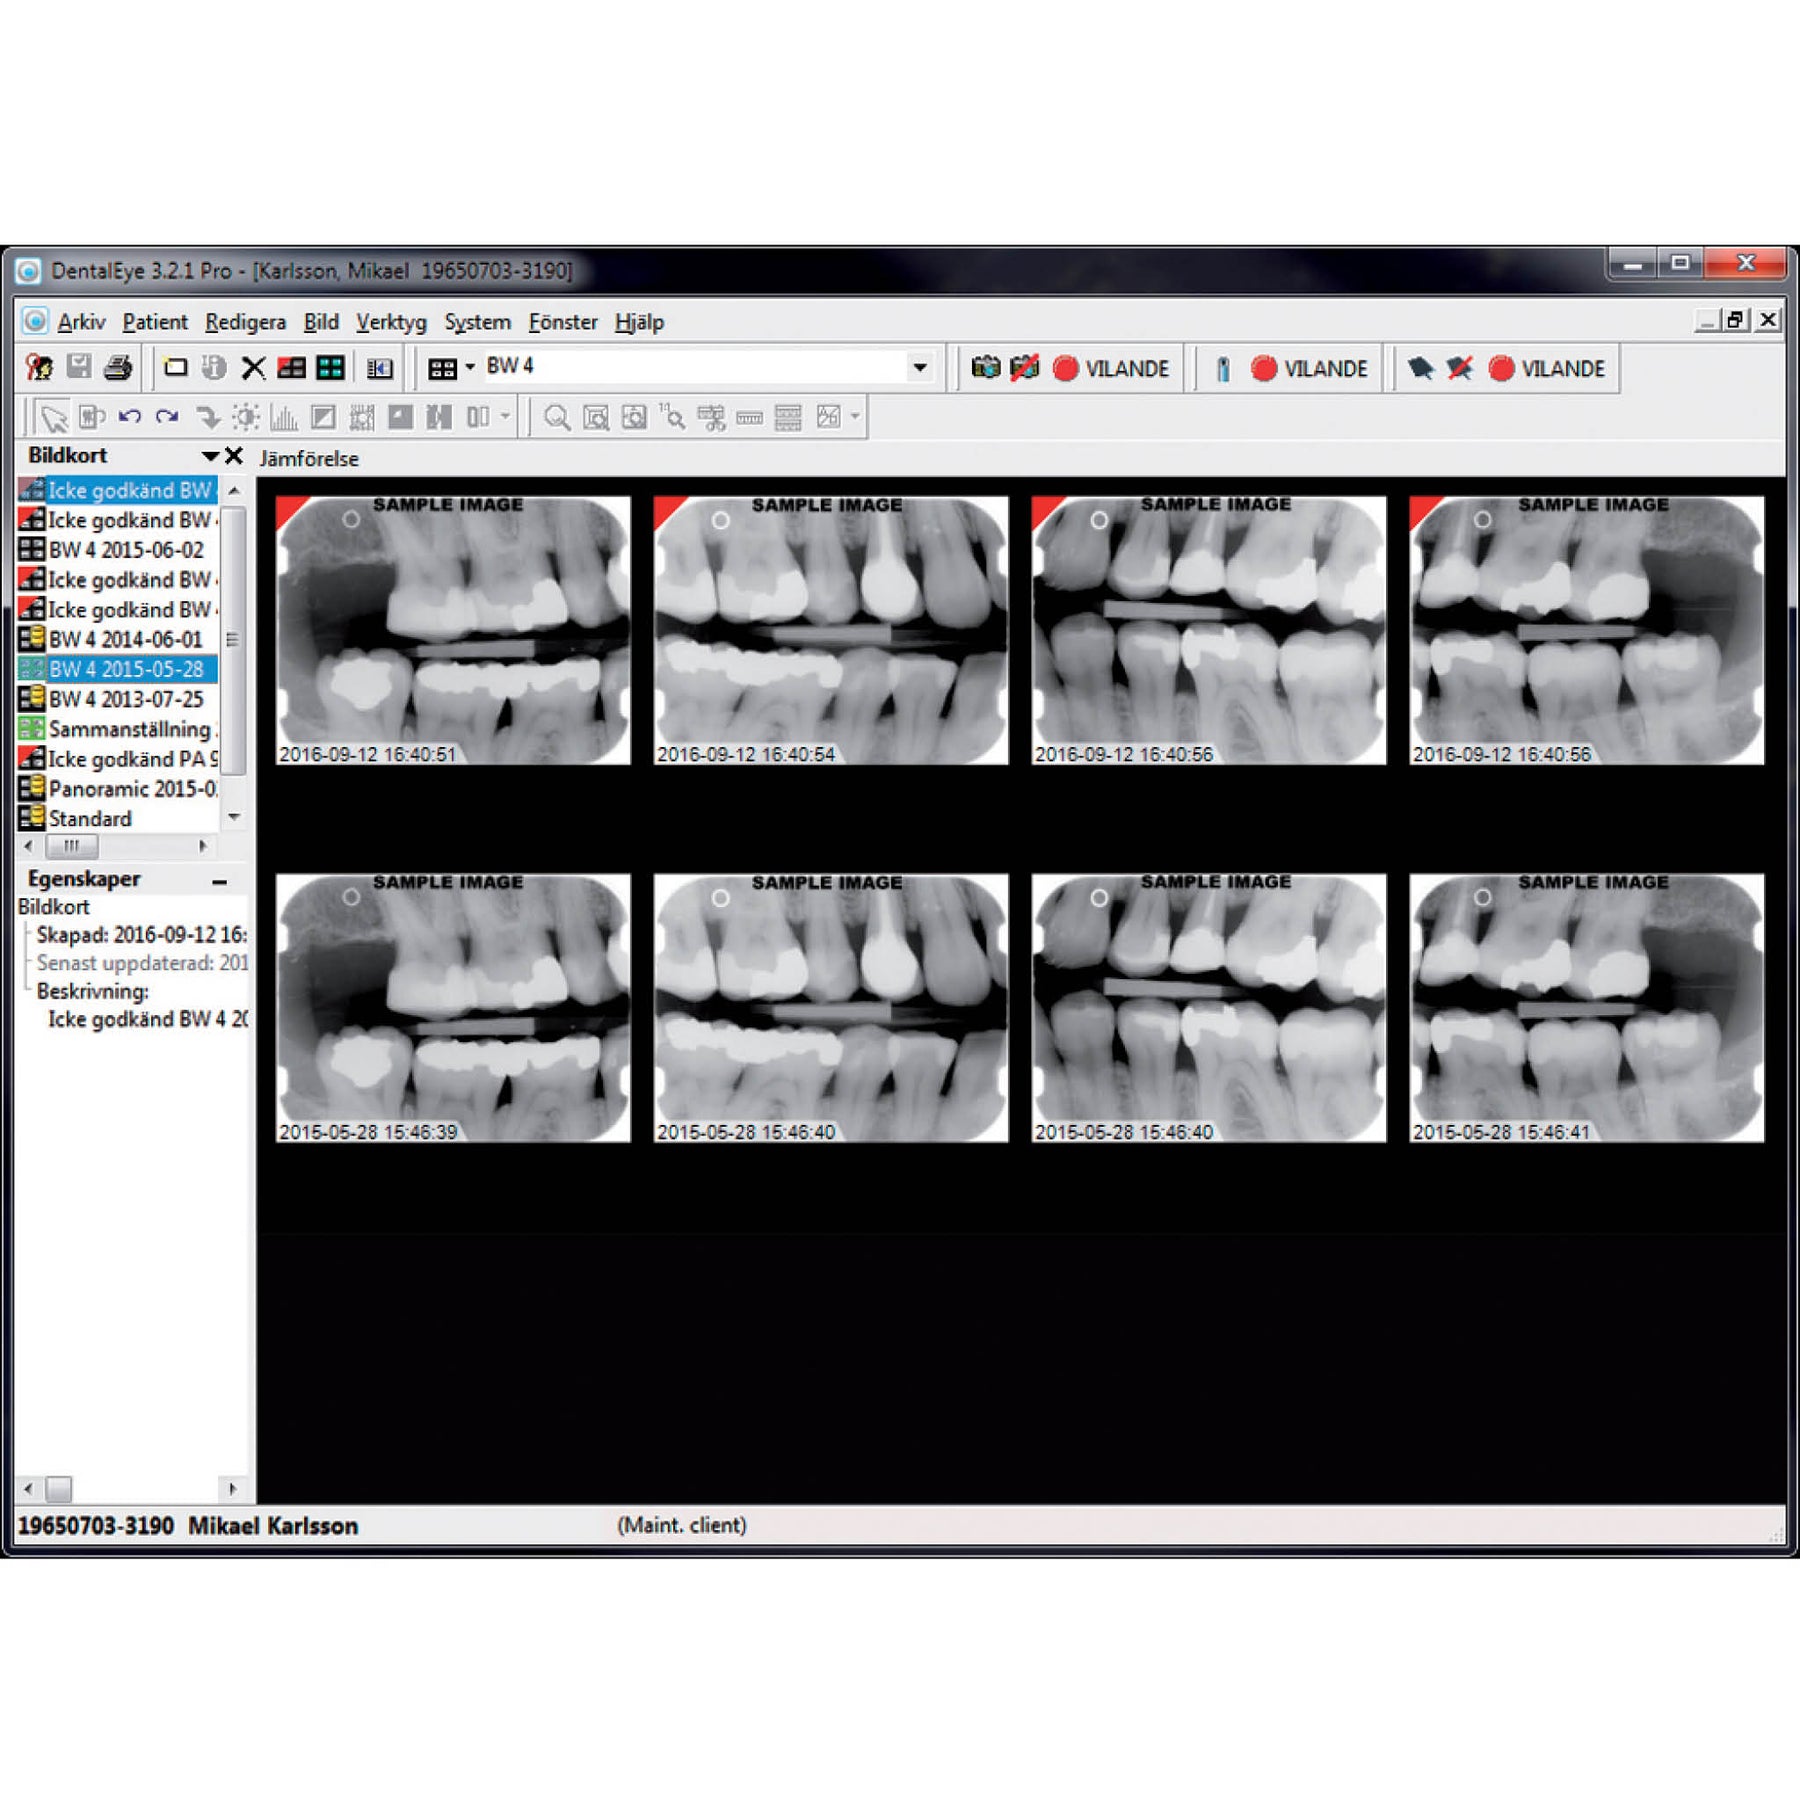Screen dimensions: 1800x1800
Task: Click the ruler measurement icon
Action: [x=750, y=418]
